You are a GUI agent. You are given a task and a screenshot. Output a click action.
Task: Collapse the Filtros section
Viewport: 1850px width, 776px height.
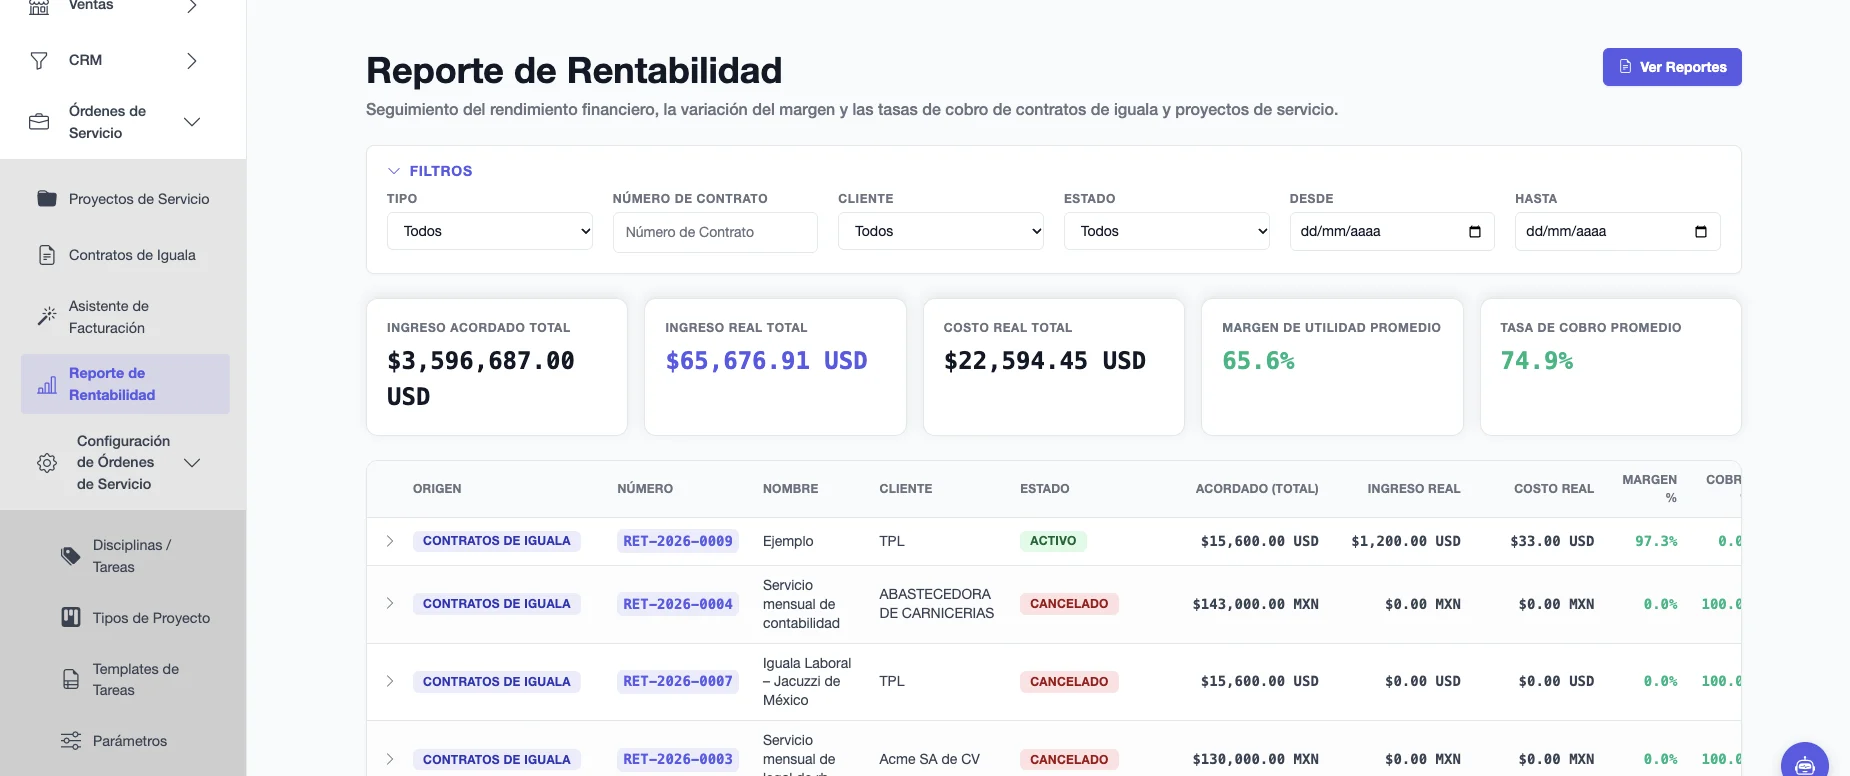pyautogui.click(x=430, y=171)
